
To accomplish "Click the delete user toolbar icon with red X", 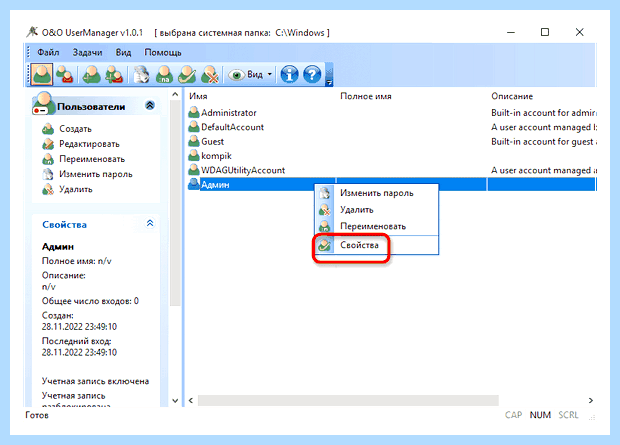I will click(x=210, y=74).
